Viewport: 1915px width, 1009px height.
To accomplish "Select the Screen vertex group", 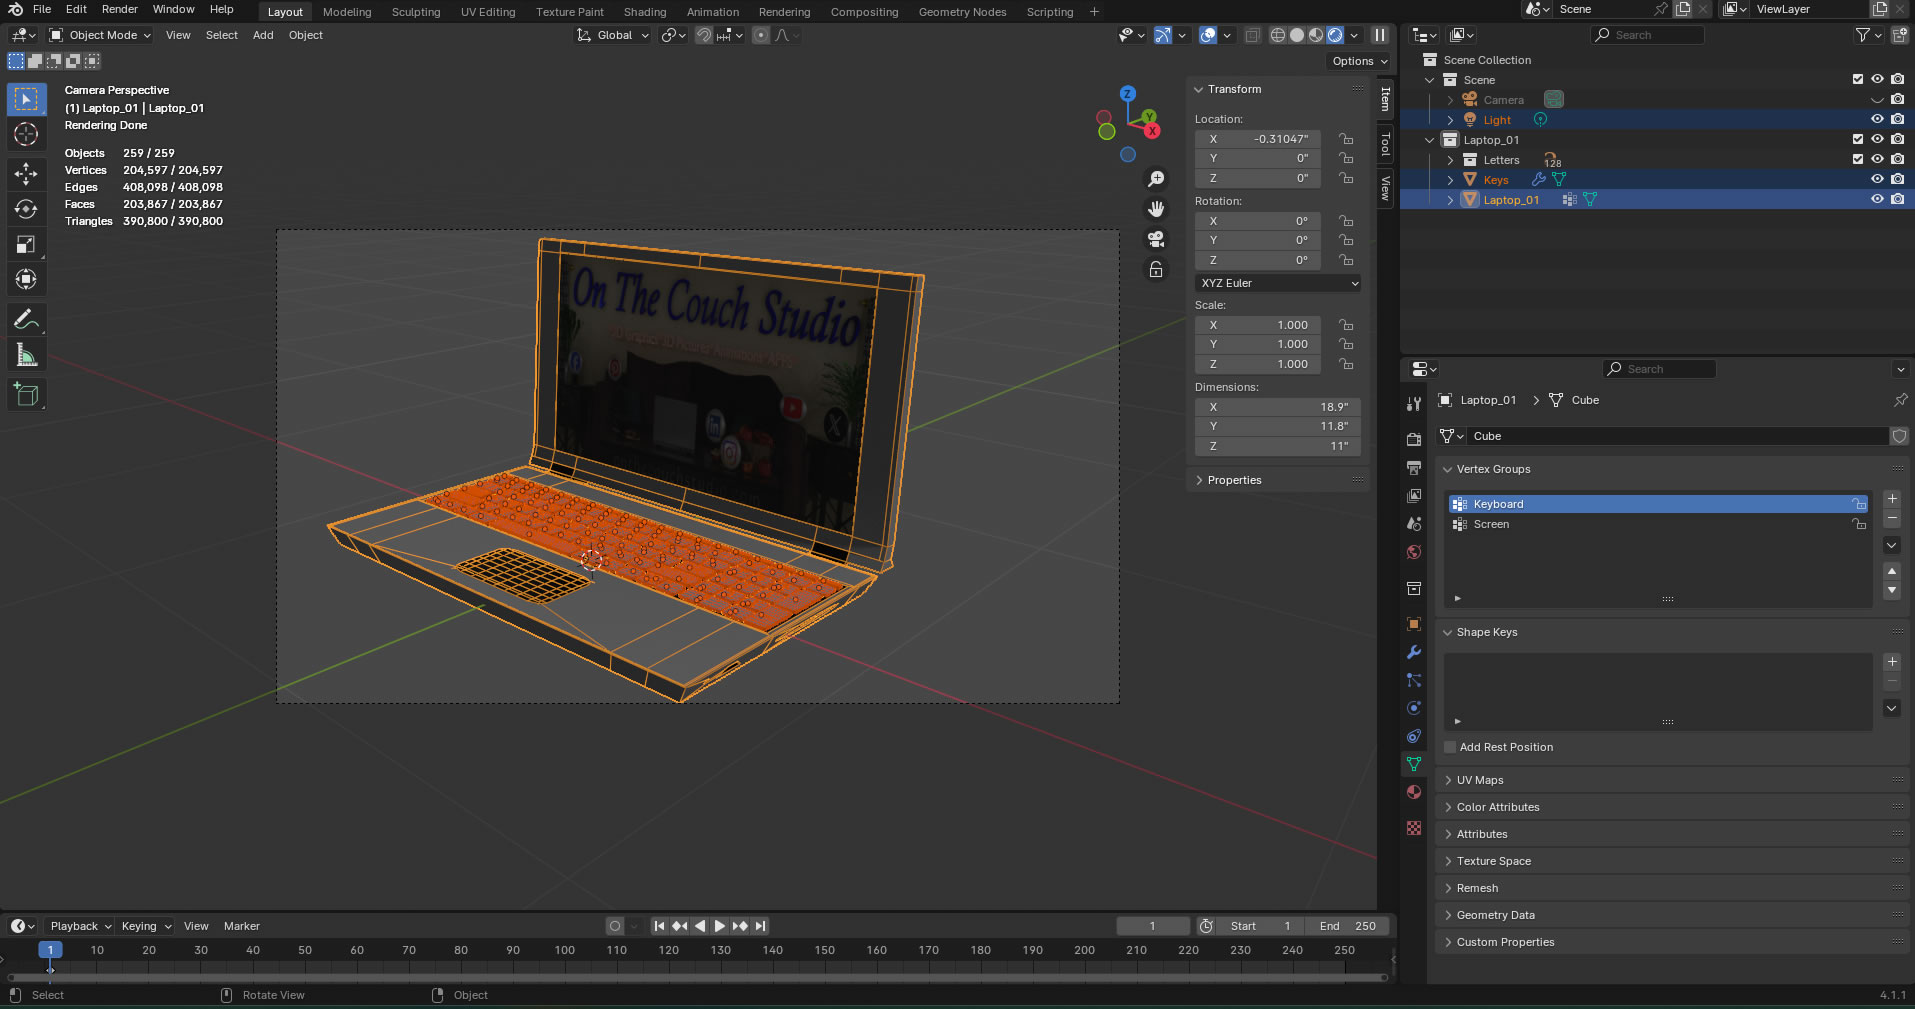I will [1491, 524].
